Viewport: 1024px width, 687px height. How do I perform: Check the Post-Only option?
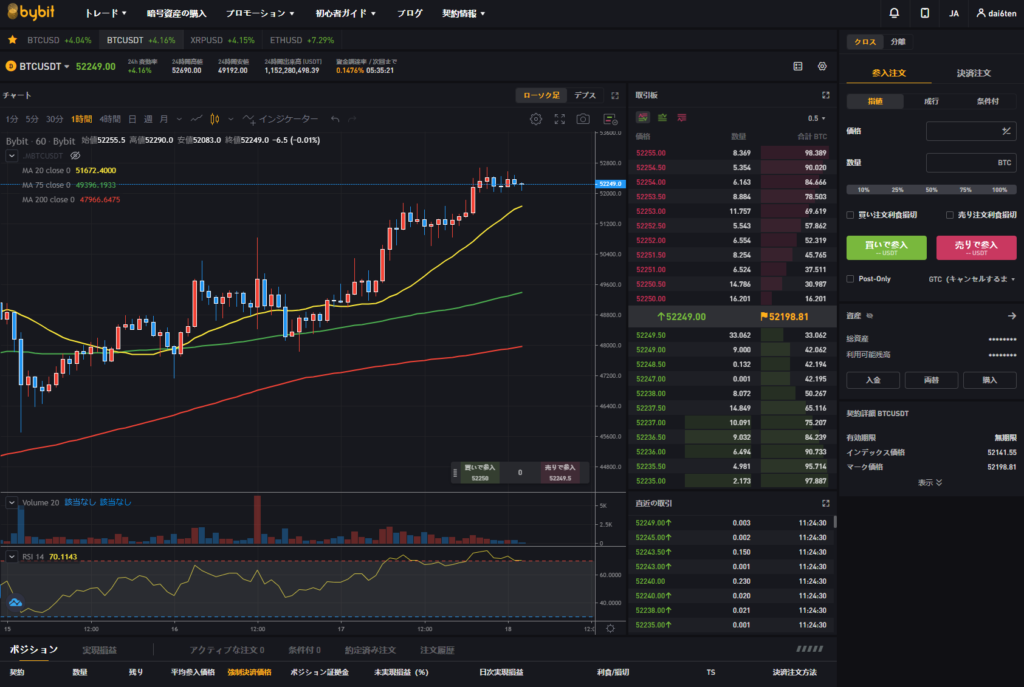(850, 279)
